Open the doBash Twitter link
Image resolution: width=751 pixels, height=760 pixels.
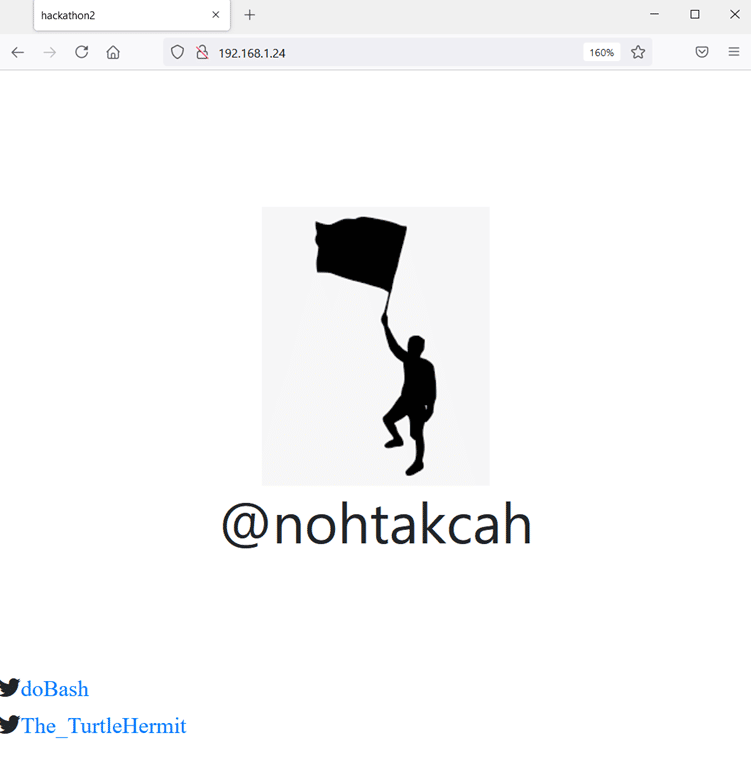point(55,689)
